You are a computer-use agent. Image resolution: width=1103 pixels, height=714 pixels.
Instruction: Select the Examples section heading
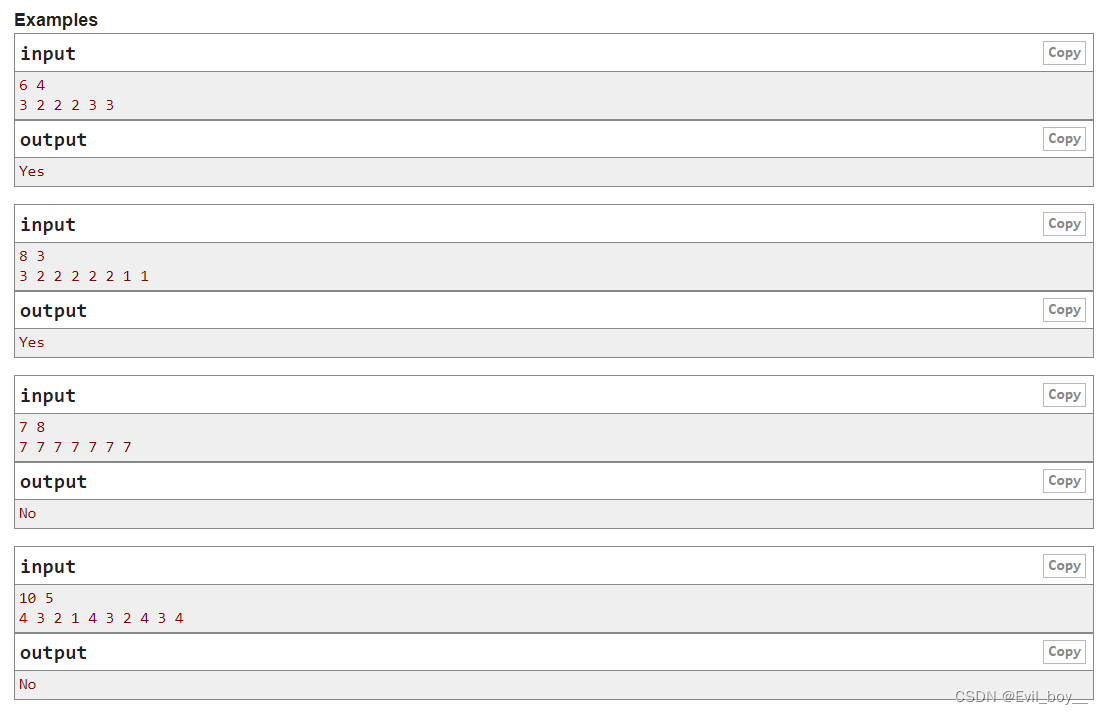click(56, 19)
